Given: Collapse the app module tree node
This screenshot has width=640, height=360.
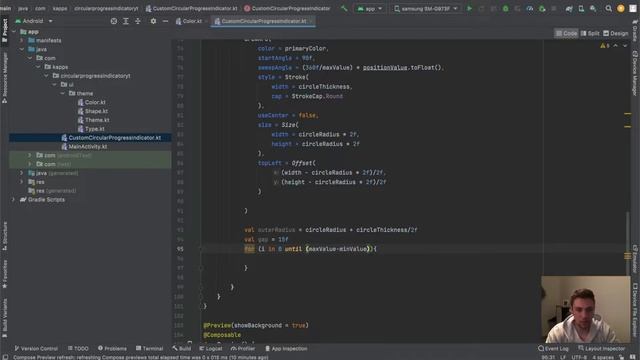Looking at the screenshot, I should 14,31.
